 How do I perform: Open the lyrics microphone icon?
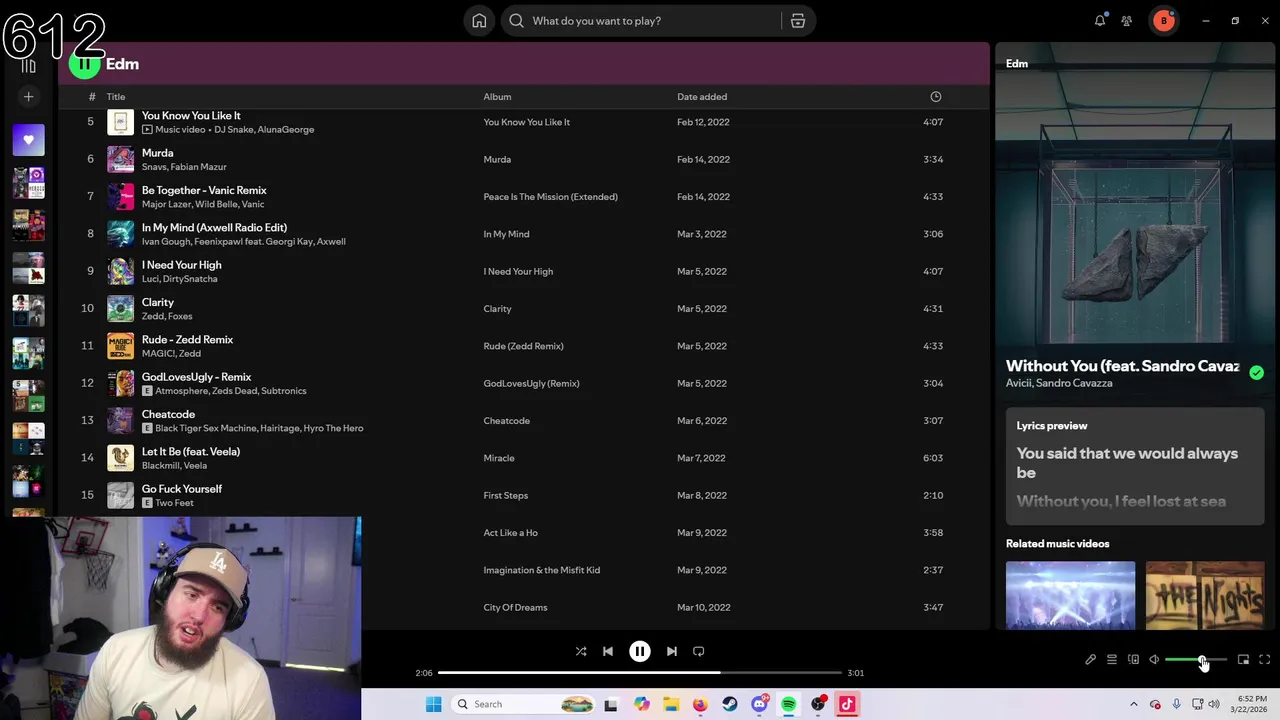coord(1090,660)
